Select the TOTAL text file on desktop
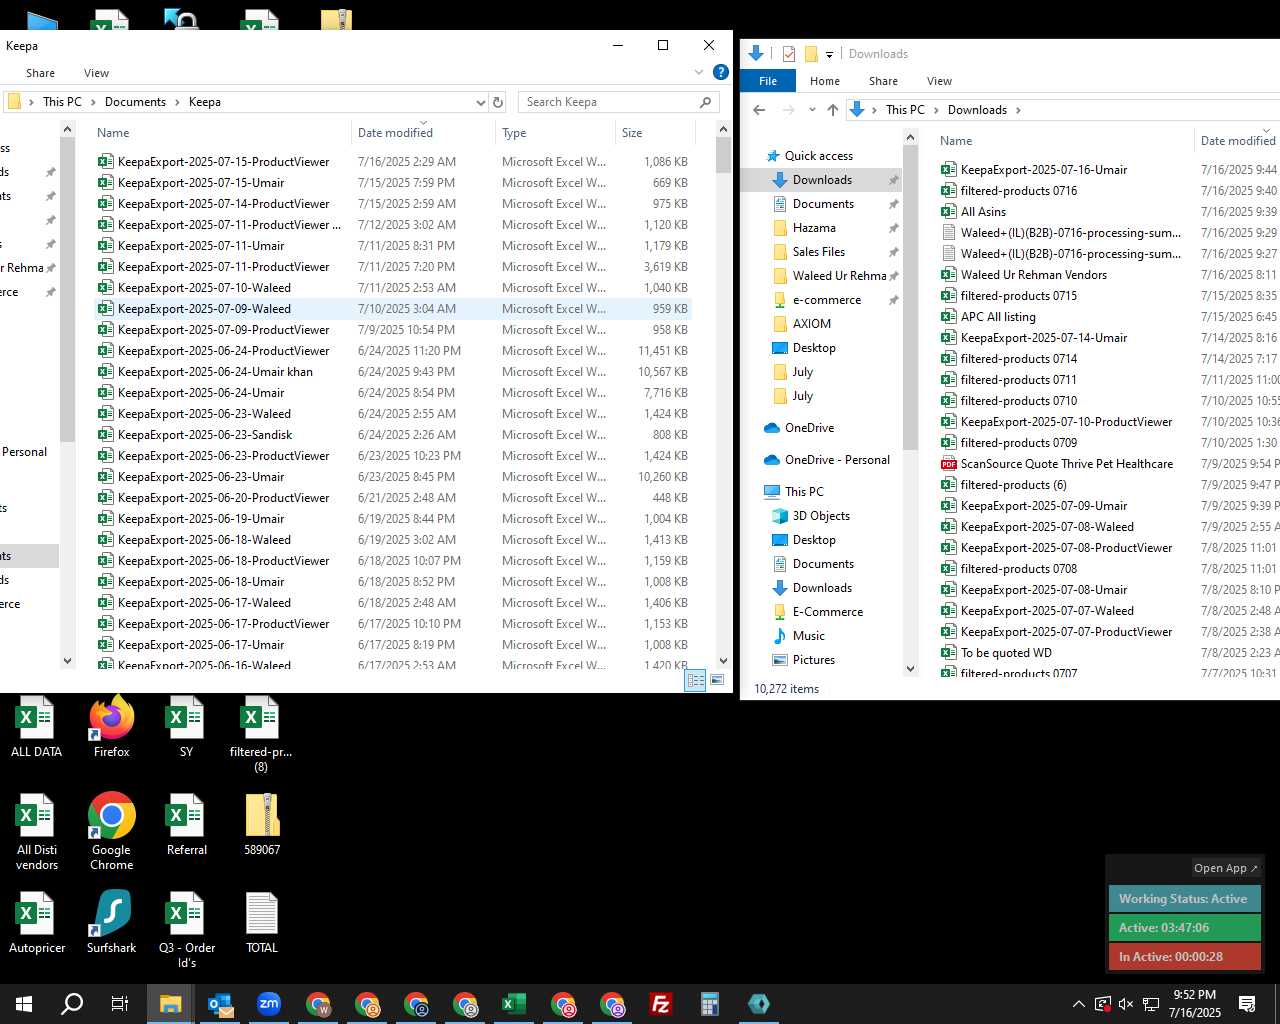The image size is (1280, 1024). click(x=262, y=923)
